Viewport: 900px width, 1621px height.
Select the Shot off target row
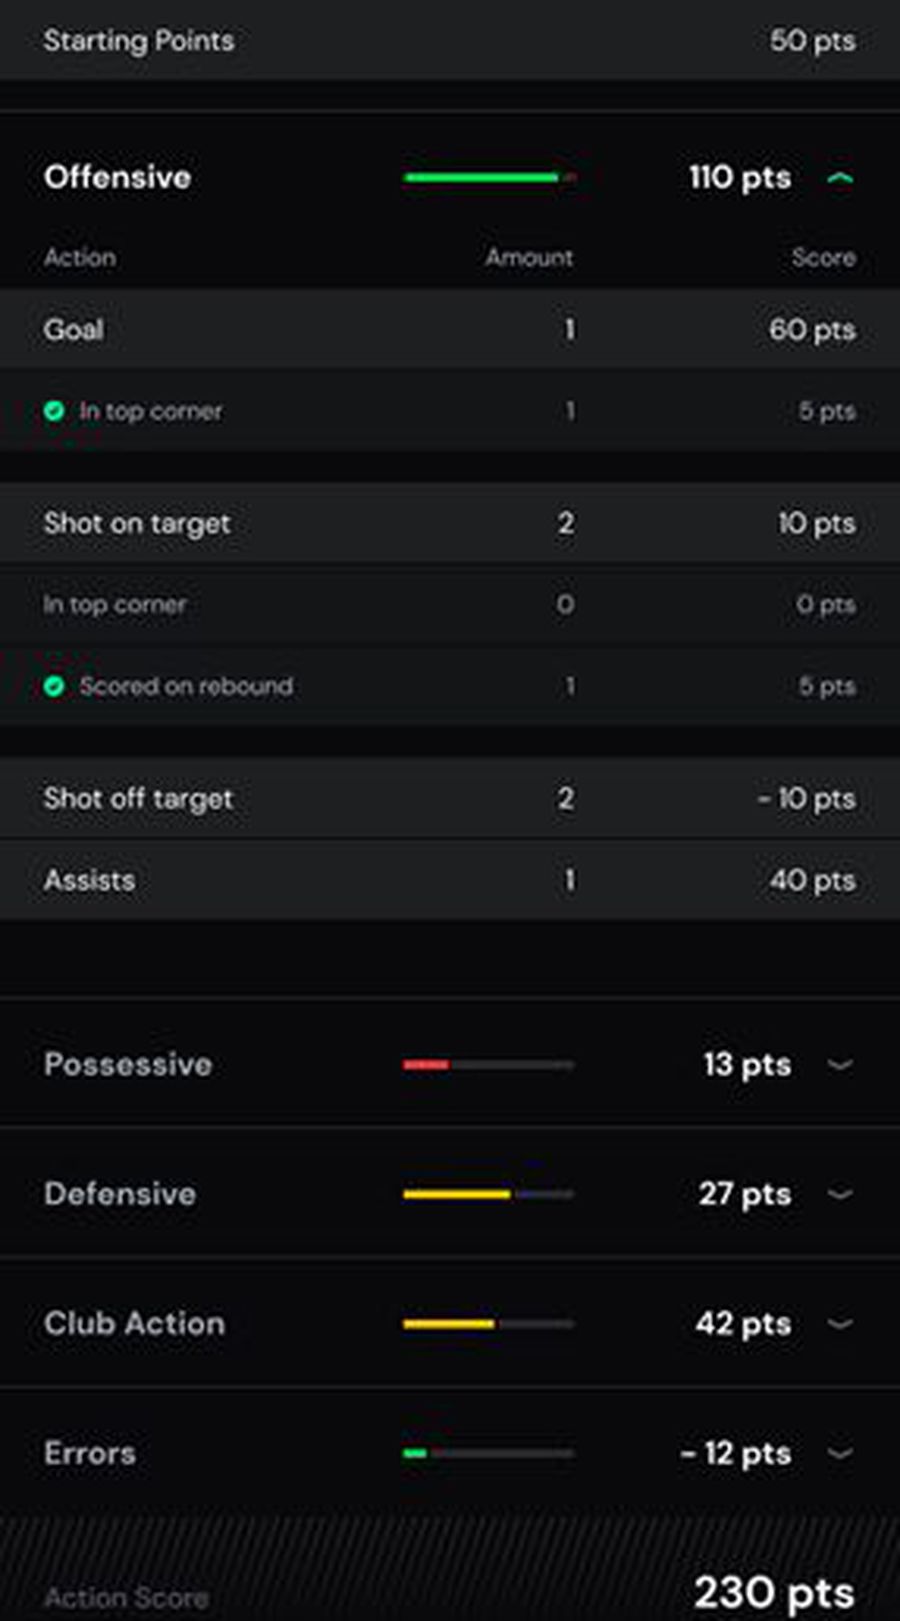(450, 798)
